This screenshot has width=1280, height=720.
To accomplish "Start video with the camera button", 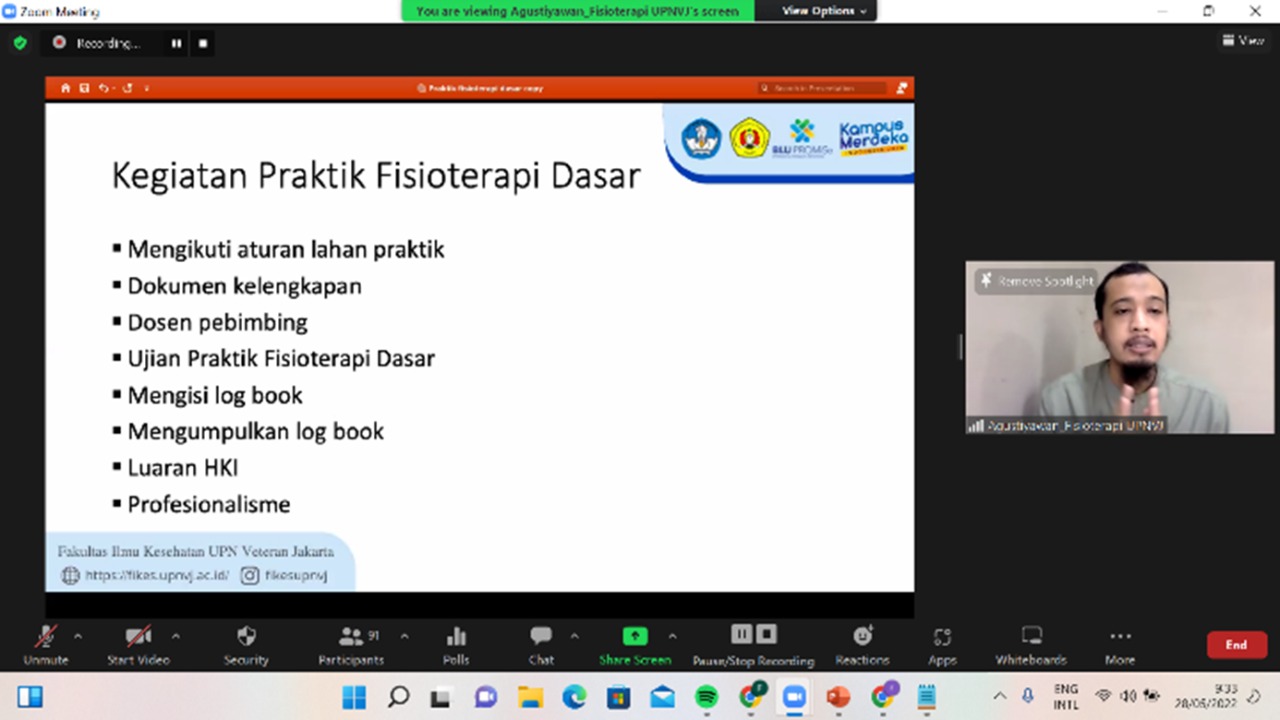I will [138, 637].
